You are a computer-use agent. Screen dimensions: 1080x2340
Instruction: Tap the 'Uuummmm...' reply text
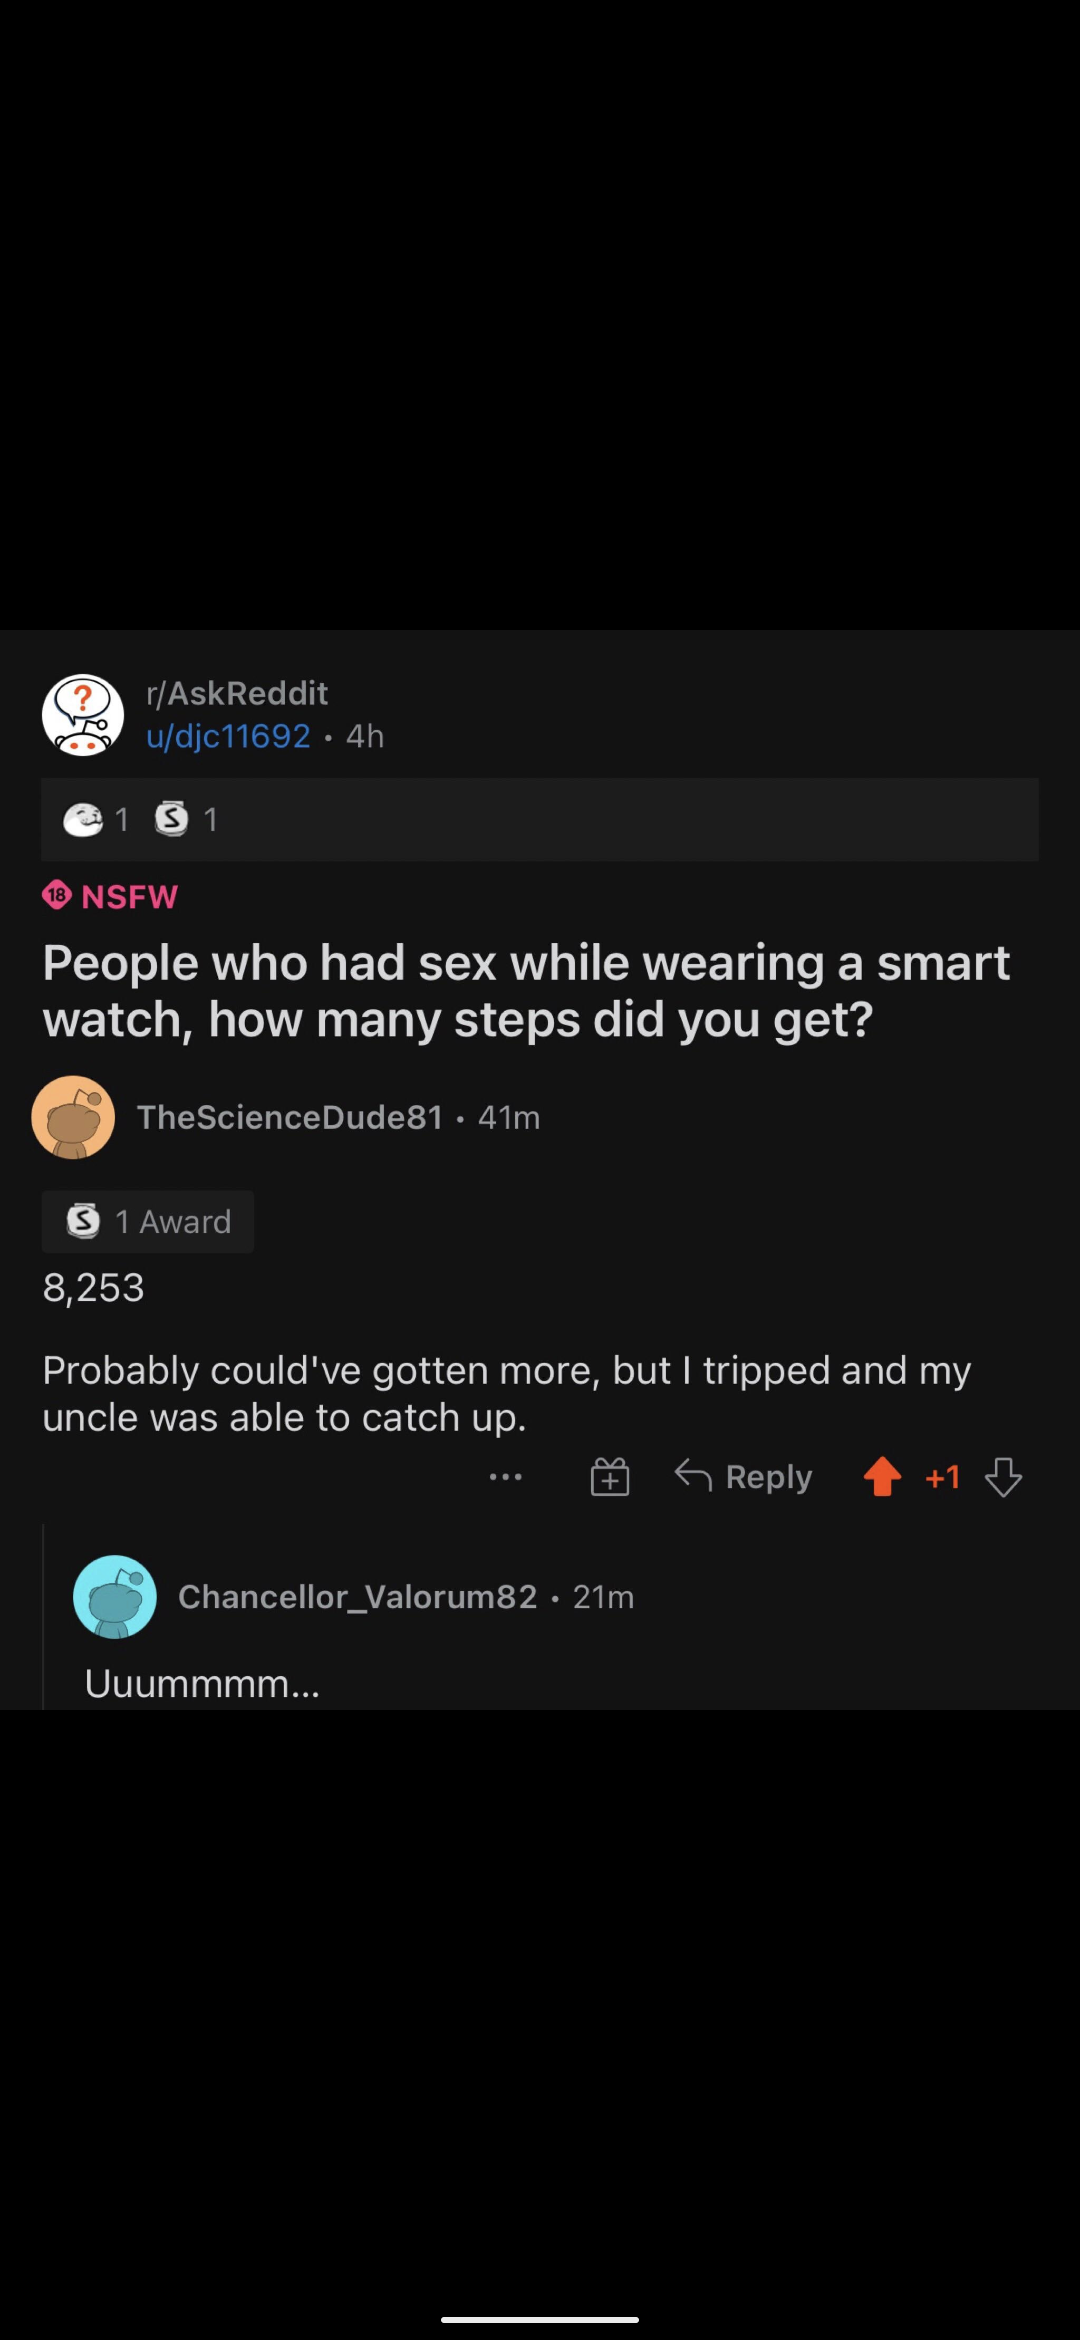(202, 1684)
